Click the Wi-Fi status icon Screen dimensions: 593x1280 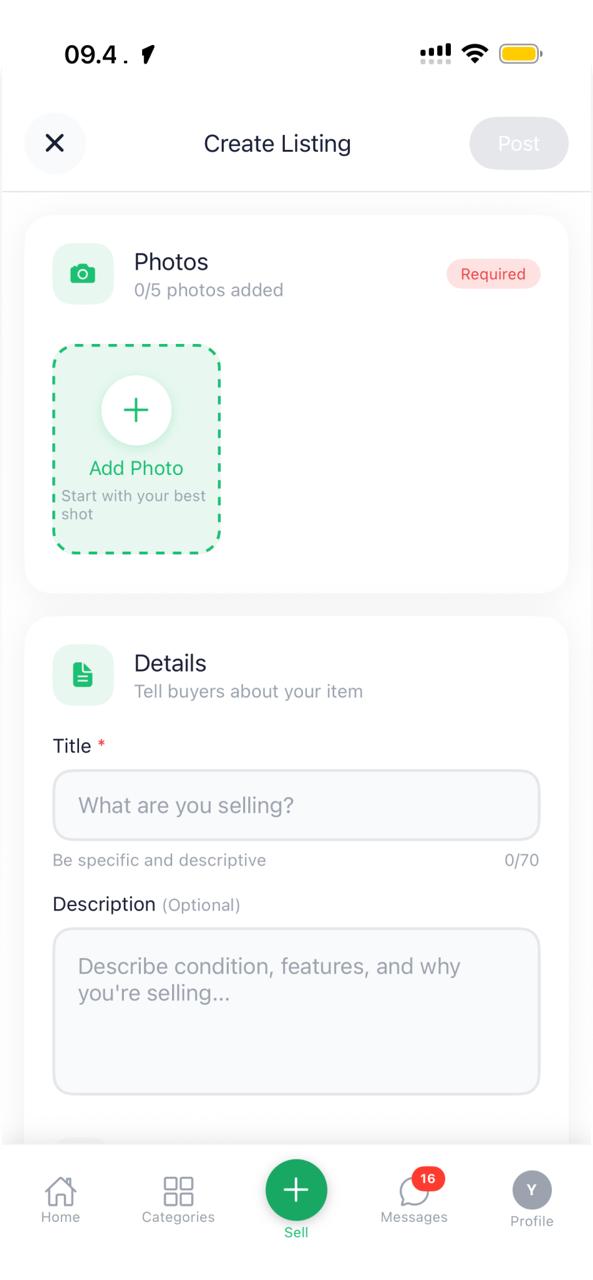(477, 51)
